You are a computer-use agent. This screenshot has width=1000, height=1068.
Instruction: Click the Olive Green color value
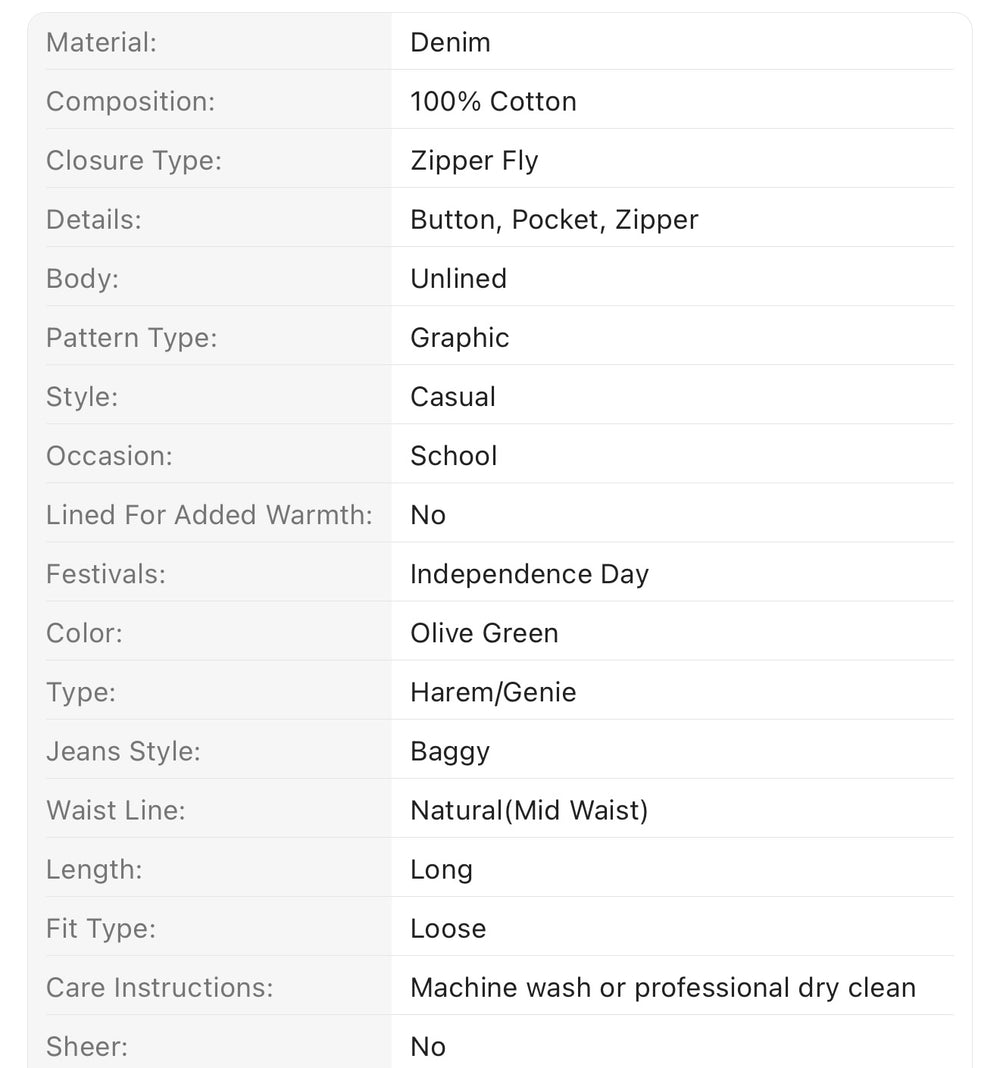484,633
